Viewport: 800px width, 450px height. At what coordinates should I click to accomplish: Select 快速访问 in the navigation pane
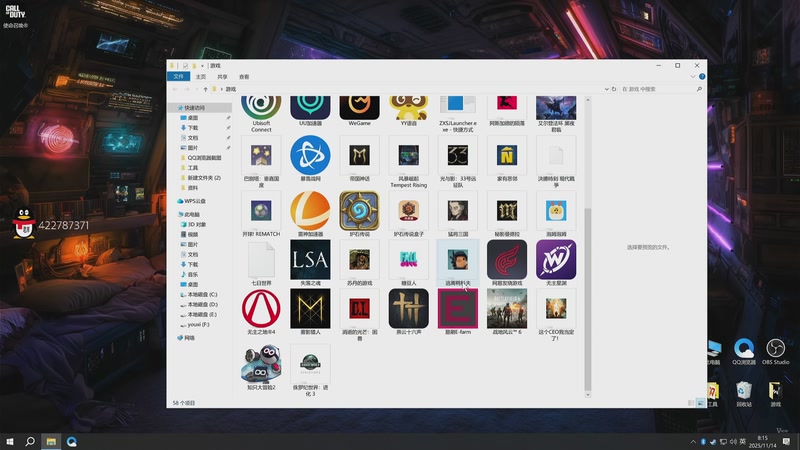point(194,108)
